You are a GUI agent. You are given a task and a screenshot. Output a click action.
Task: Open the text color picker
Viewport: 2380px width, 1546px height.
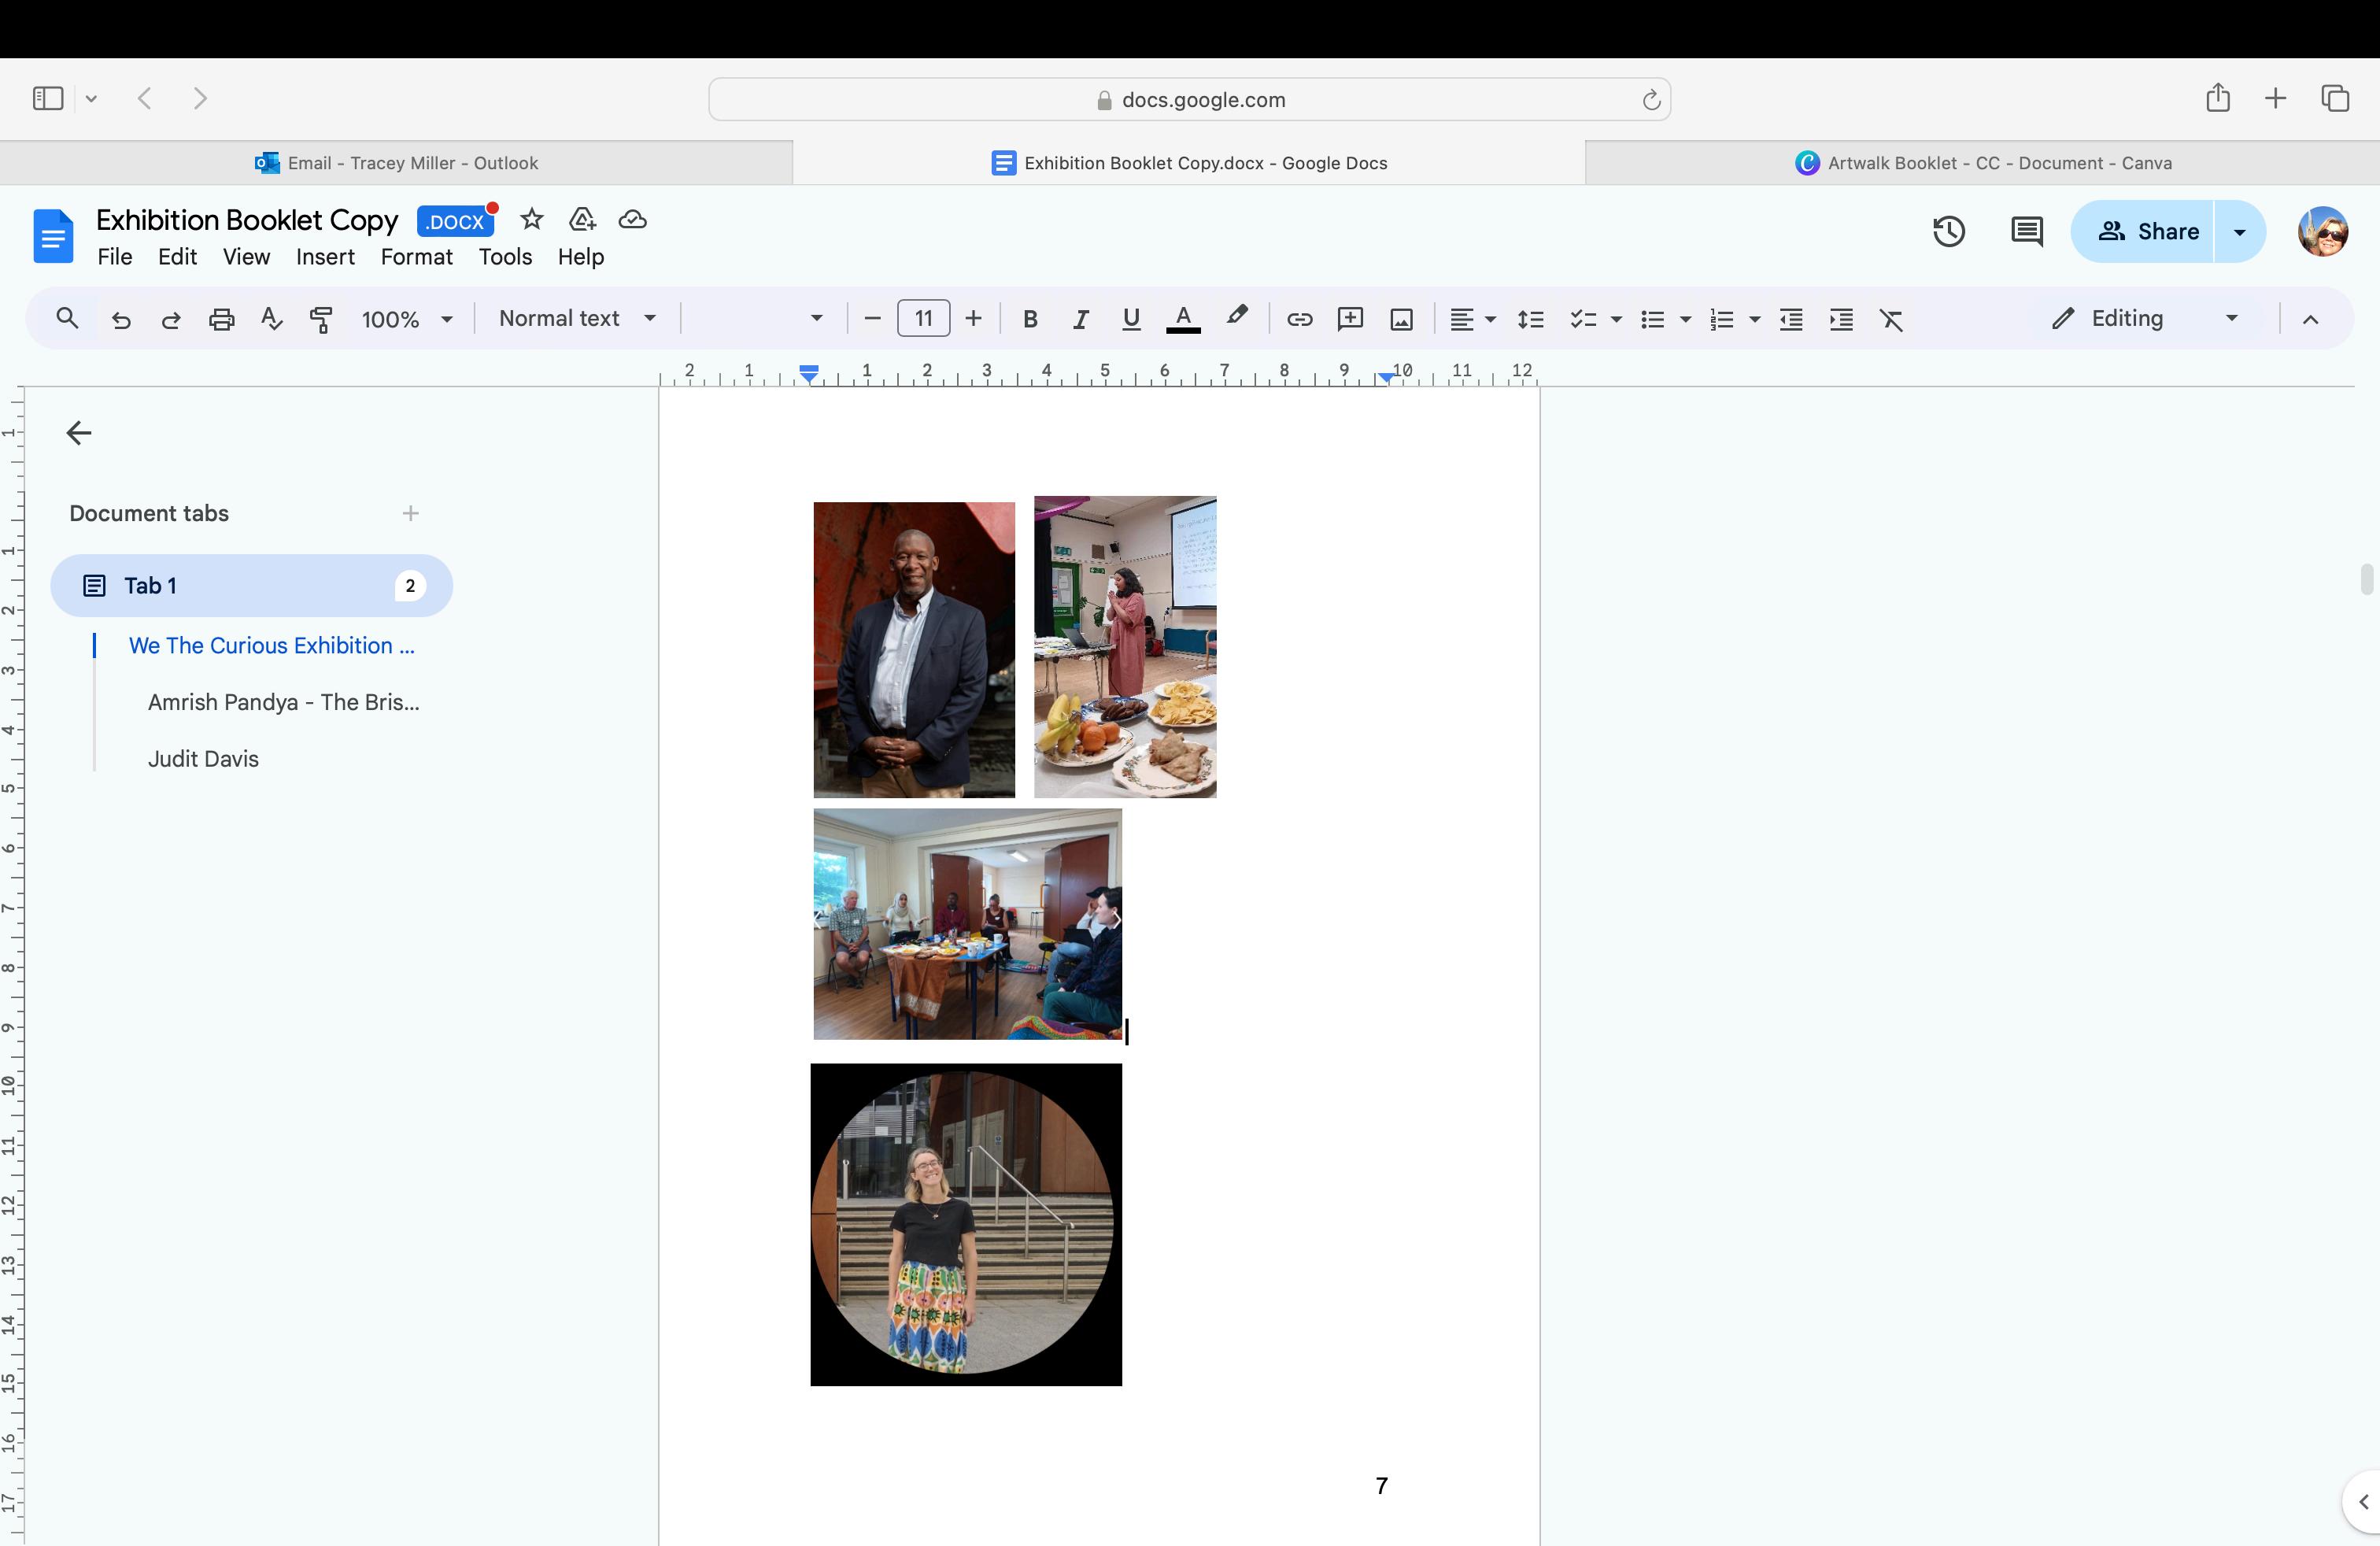point(1183,319)
